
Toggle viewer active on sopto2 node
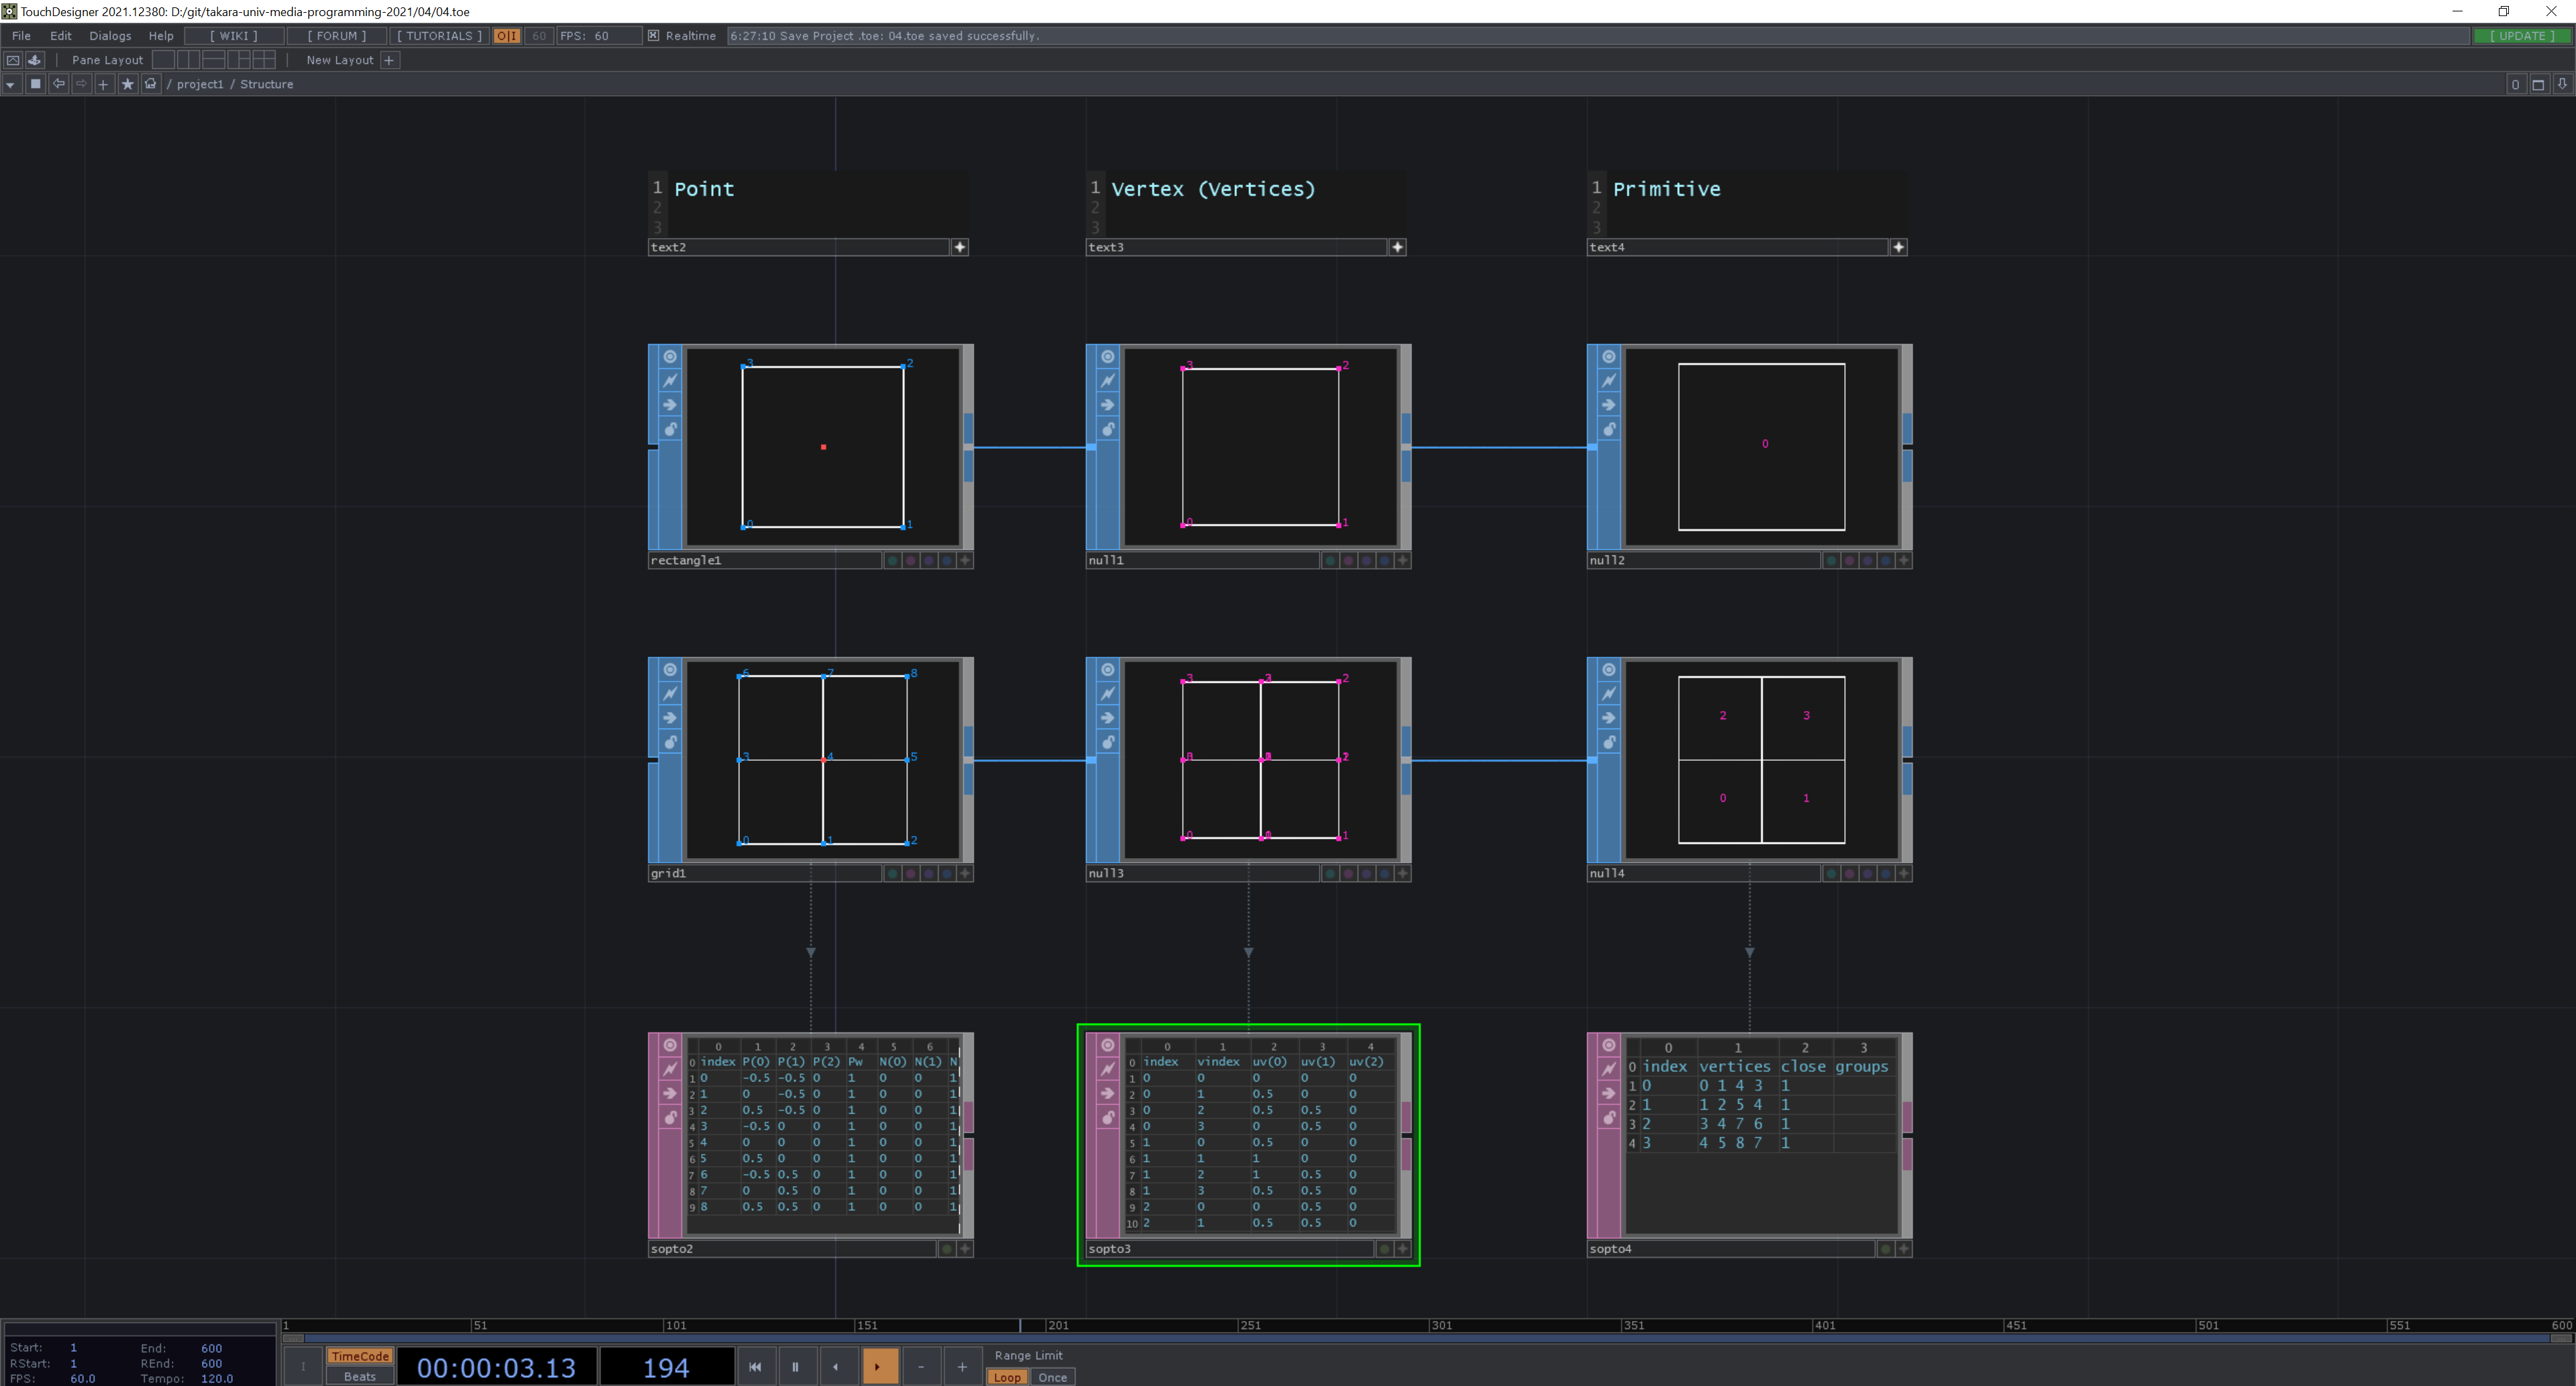670,1045
